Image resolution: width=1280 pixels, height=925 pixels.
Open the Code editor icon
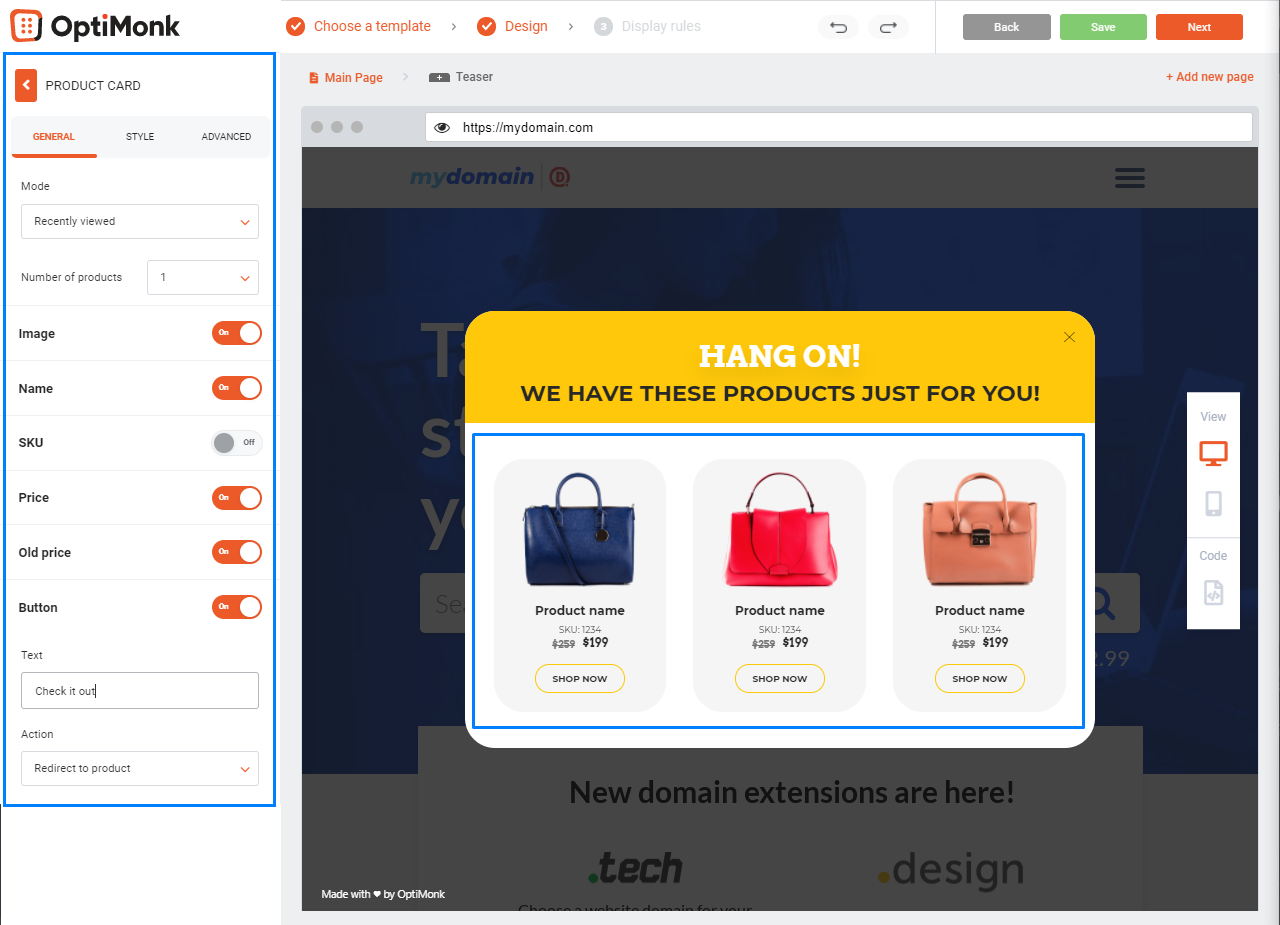[1213, 593]
